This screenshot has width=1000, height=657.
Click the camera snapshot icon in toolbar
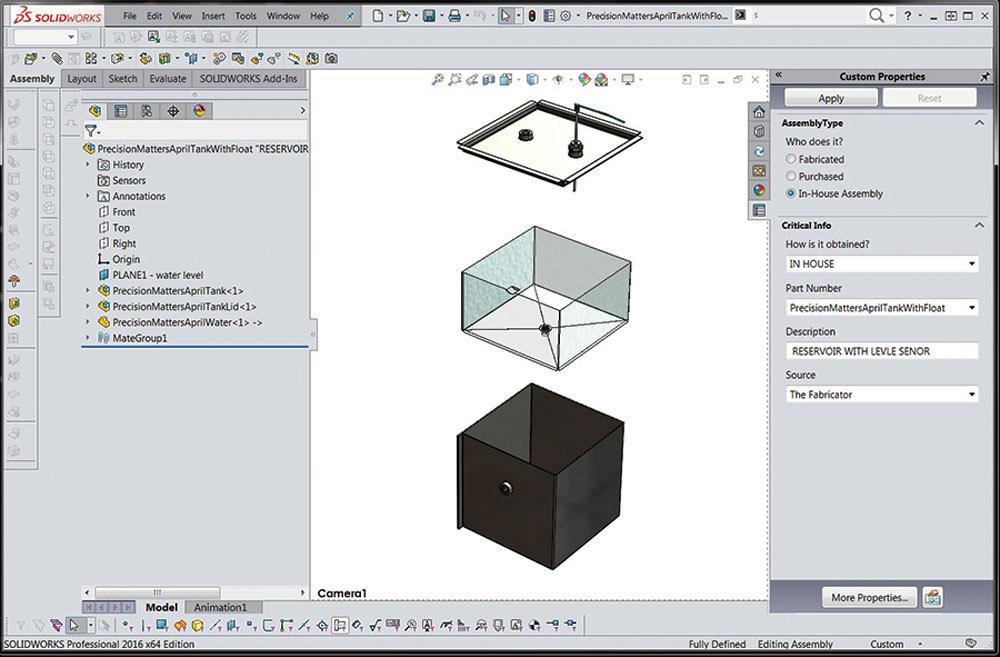[x=331, y=59]
